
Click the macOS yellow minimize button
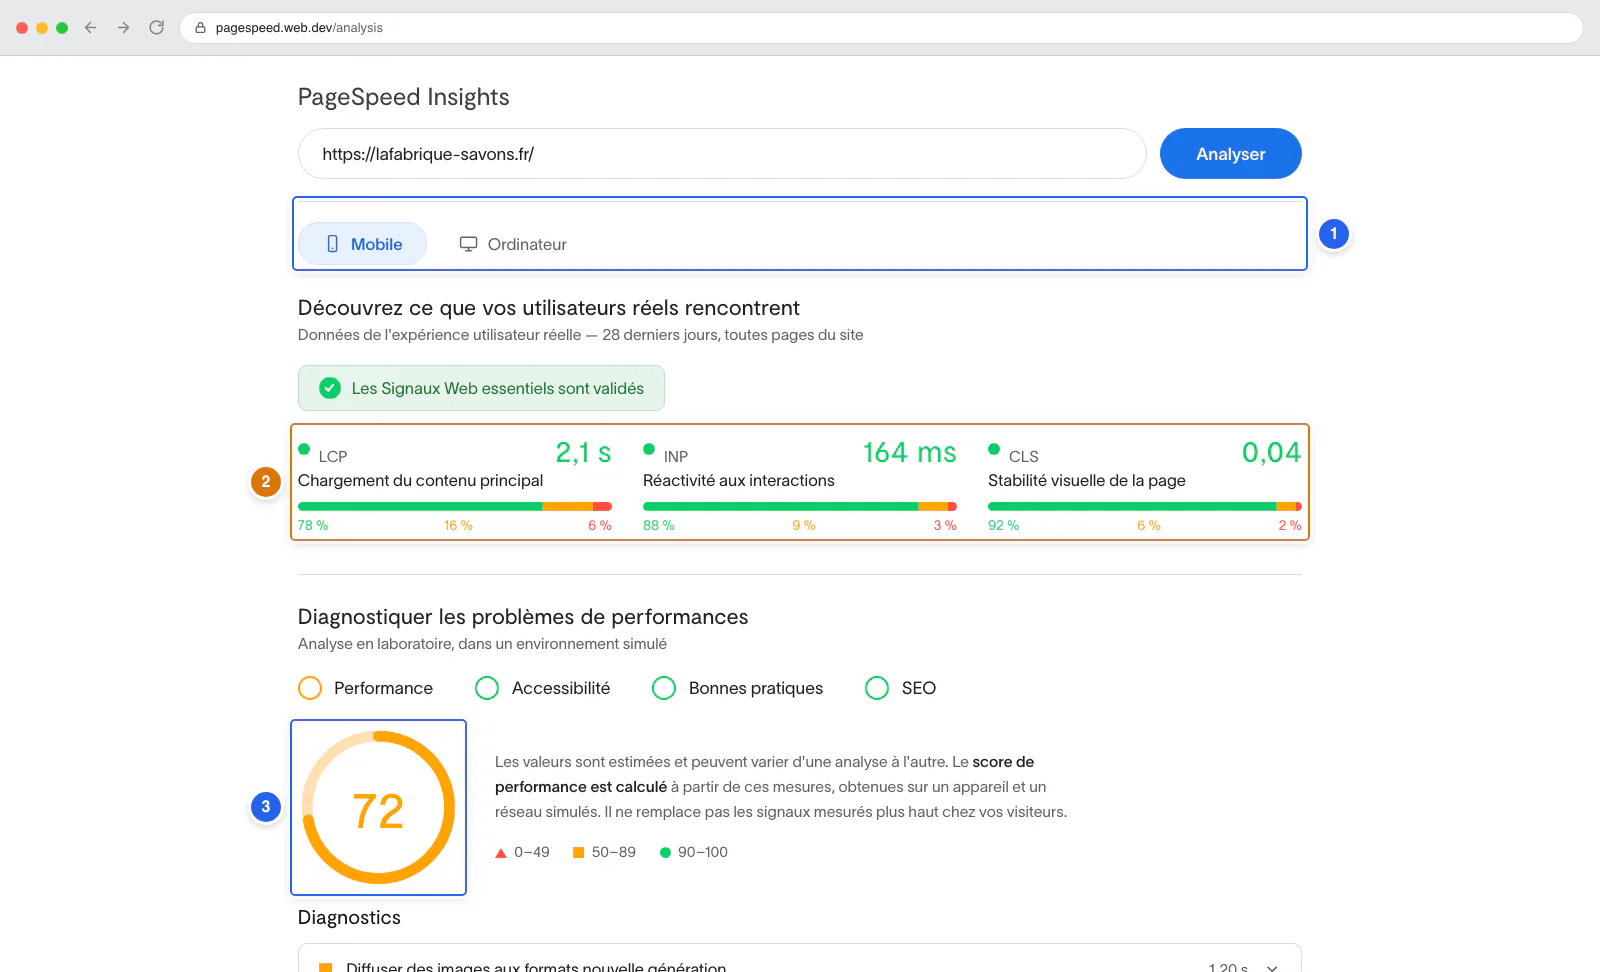(x=42, y=28)
